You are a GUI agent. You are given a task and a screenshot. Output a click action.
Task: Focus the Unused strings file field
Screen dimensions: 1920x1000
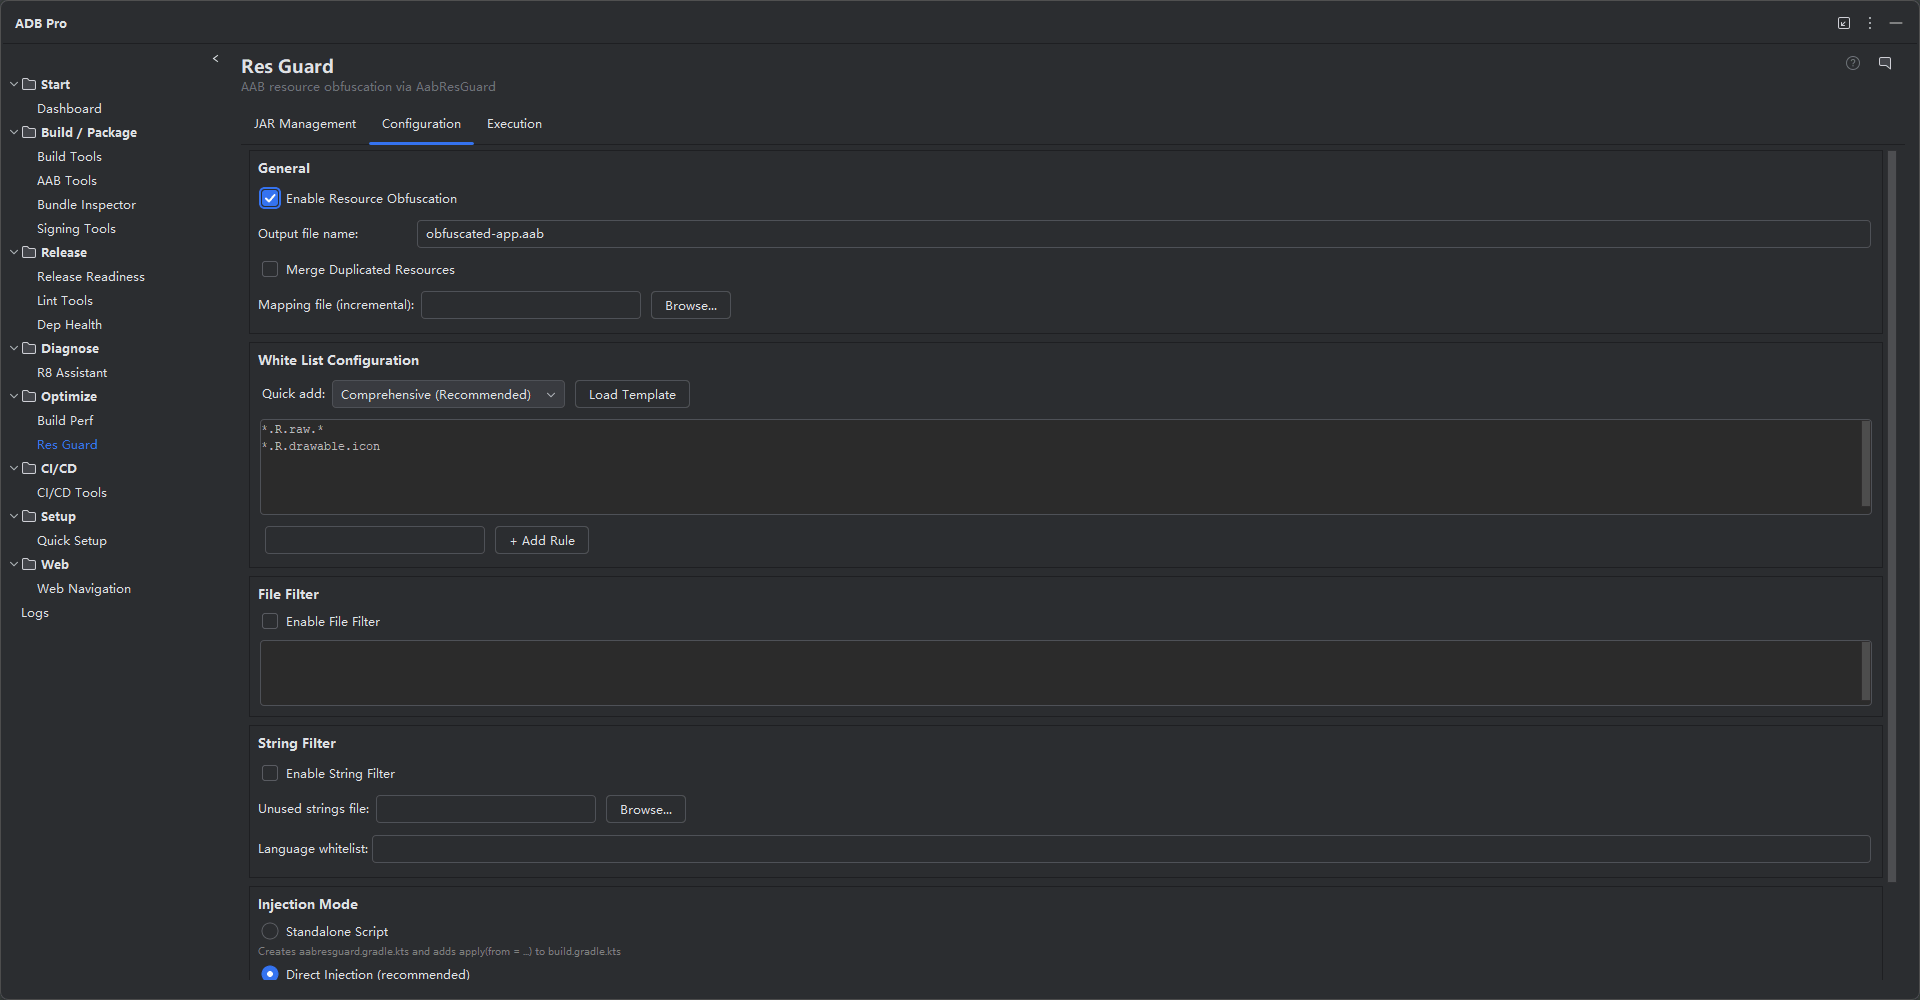point(486,809)
